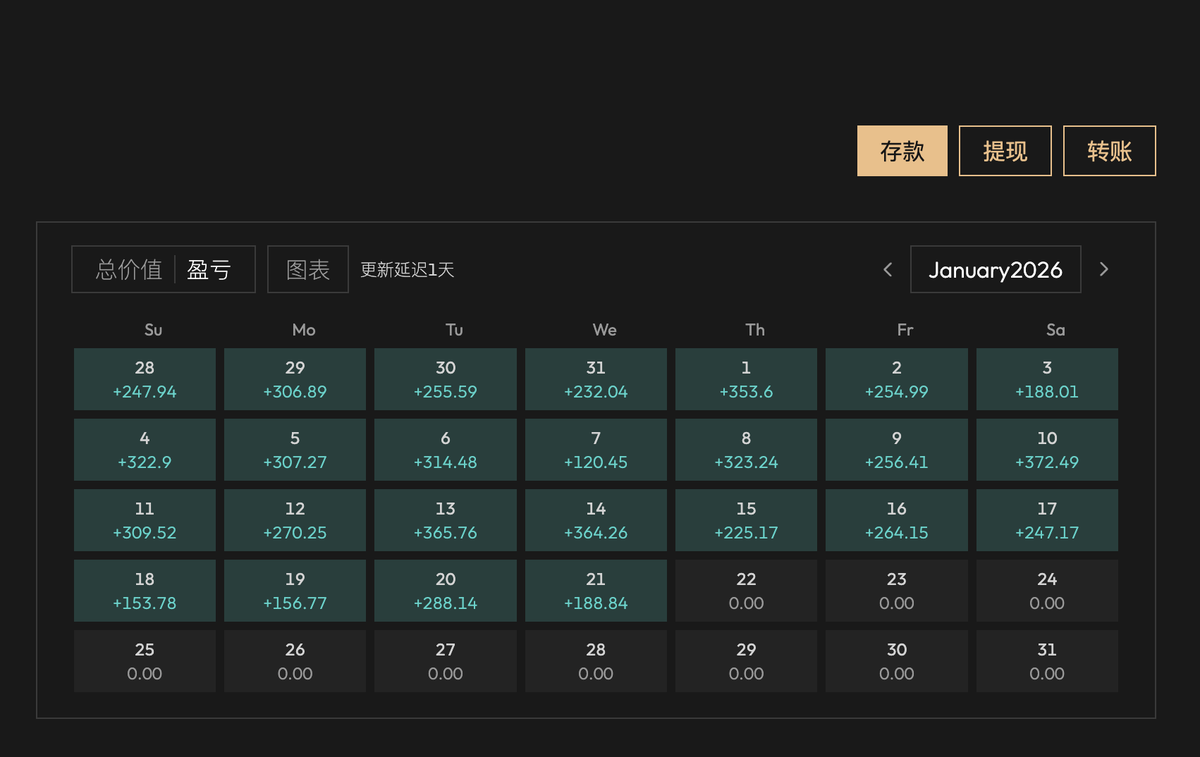This screenshot has height=757, width=1200.
Task: Go to the next month
Action: pyautogui.click(x=1104, y=269)
